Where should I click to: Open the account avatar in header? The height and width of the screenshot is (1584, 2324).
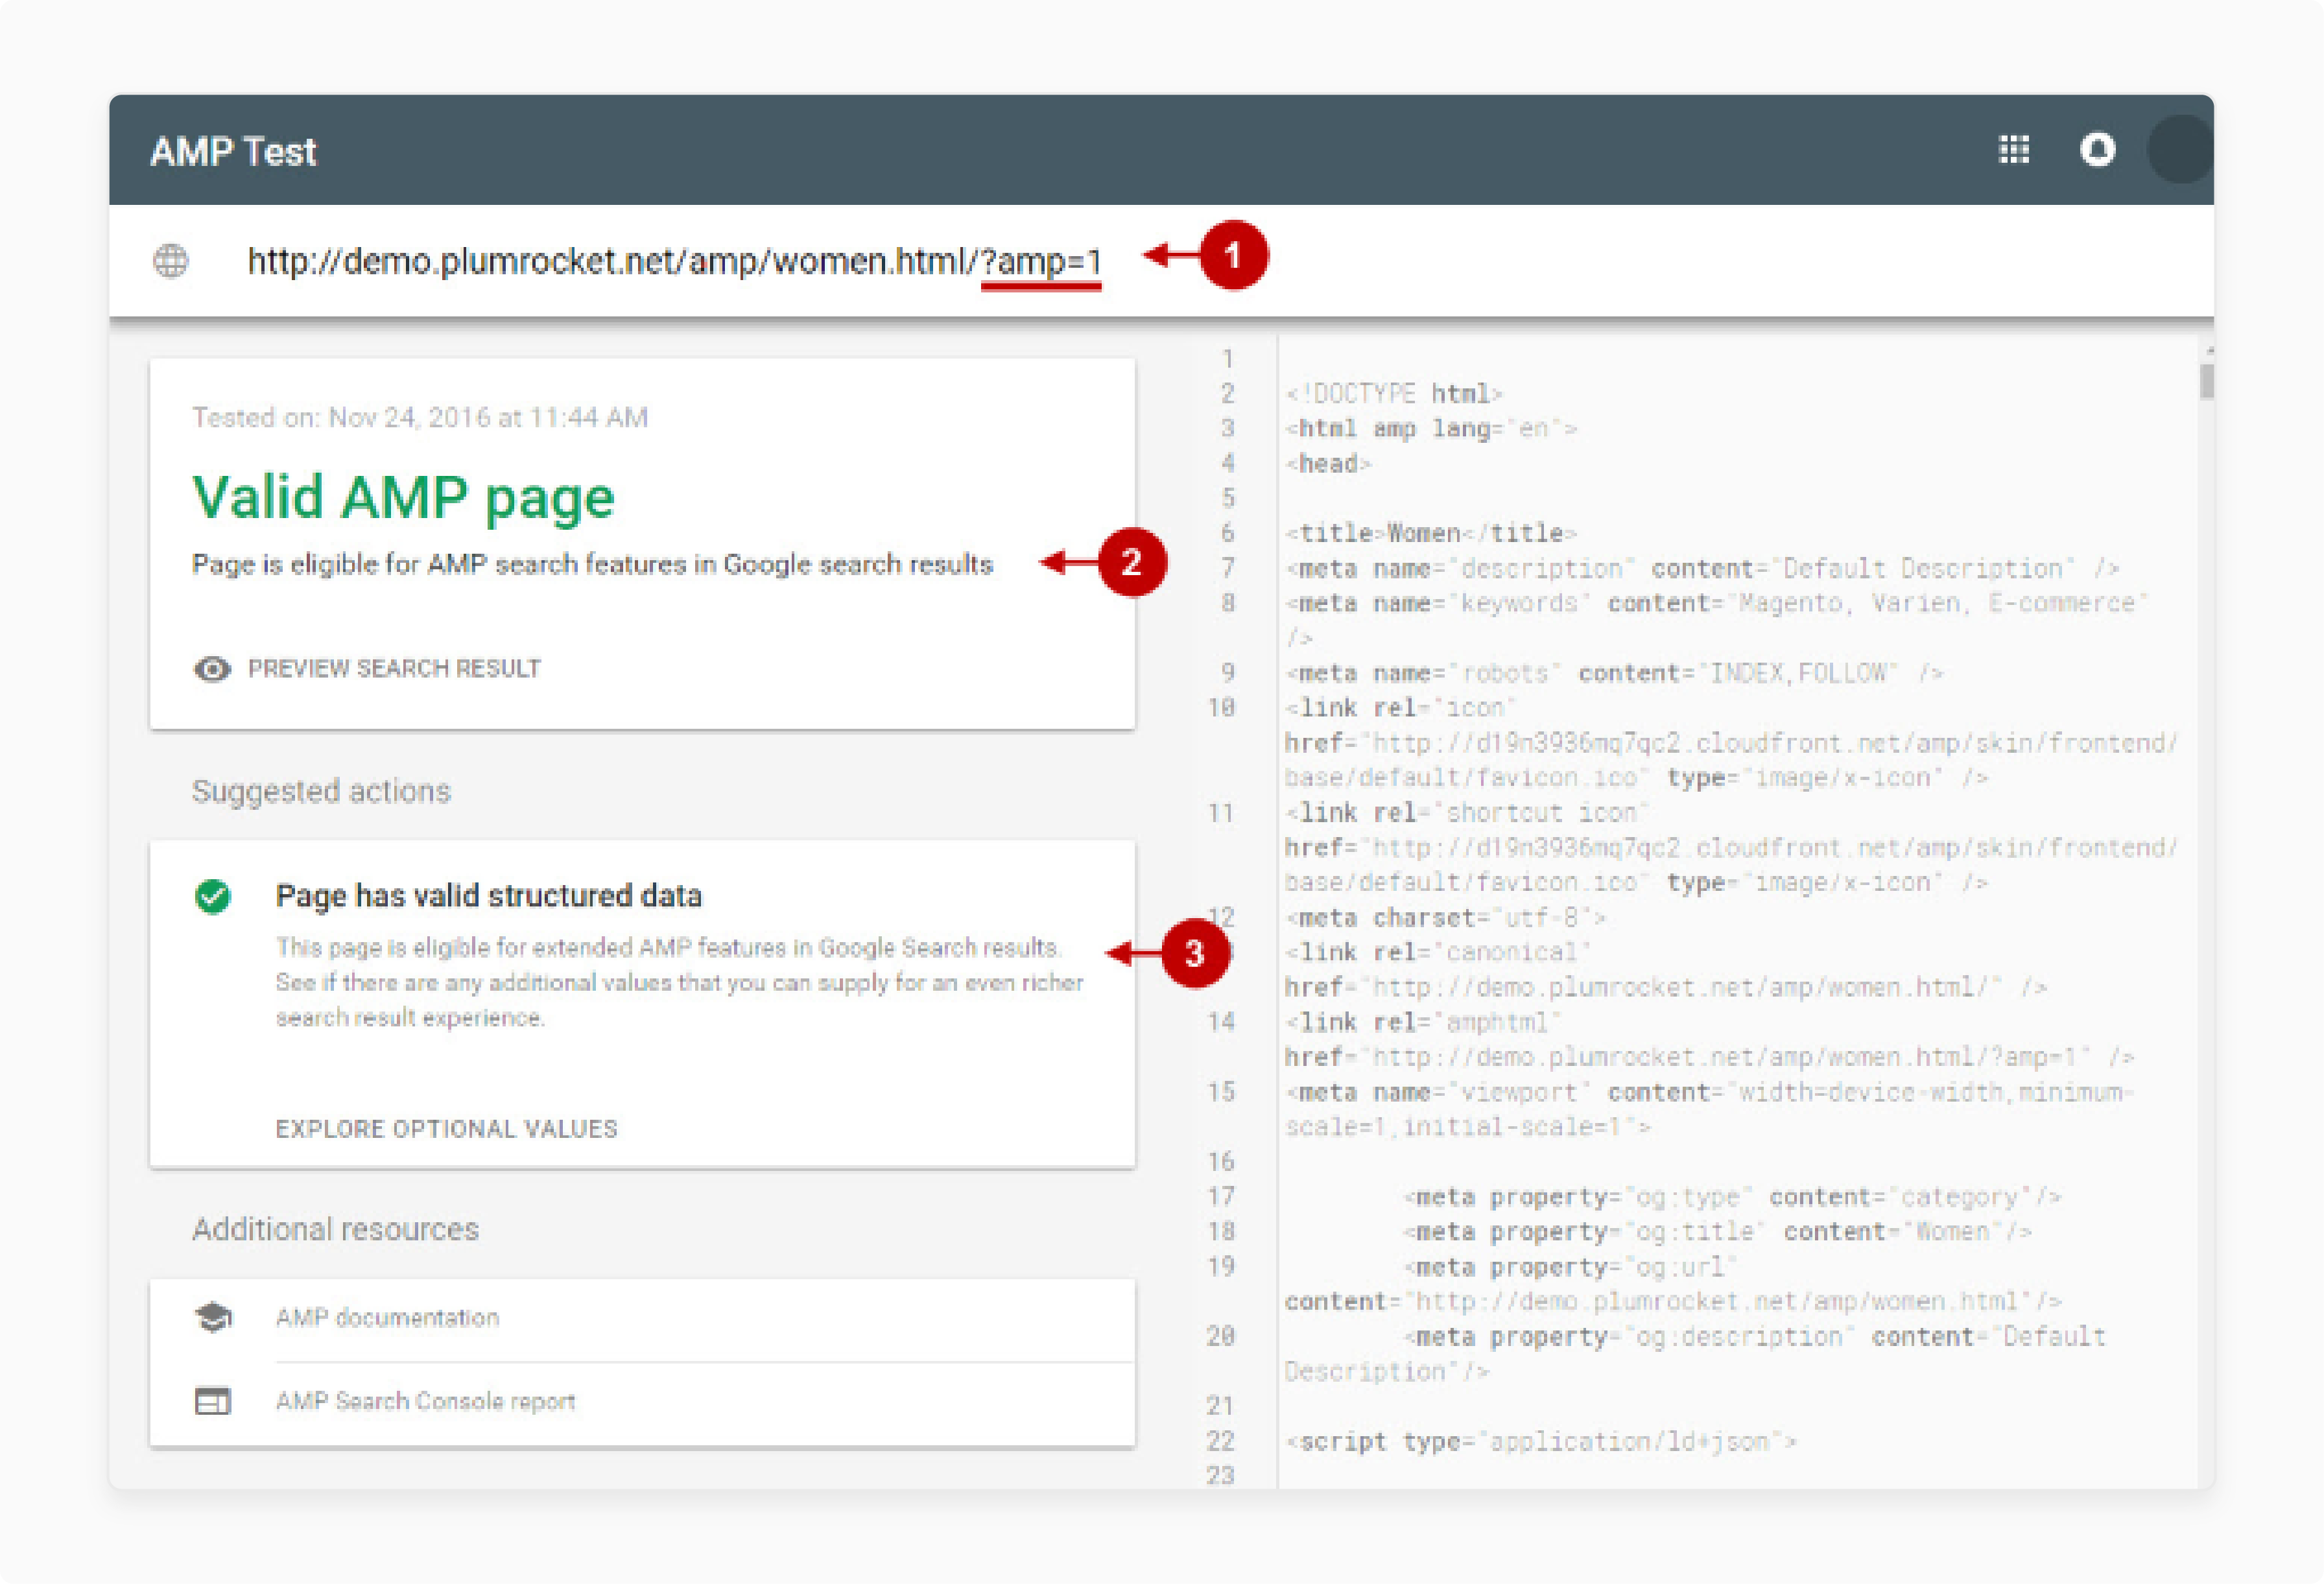tap(2180, 149)
